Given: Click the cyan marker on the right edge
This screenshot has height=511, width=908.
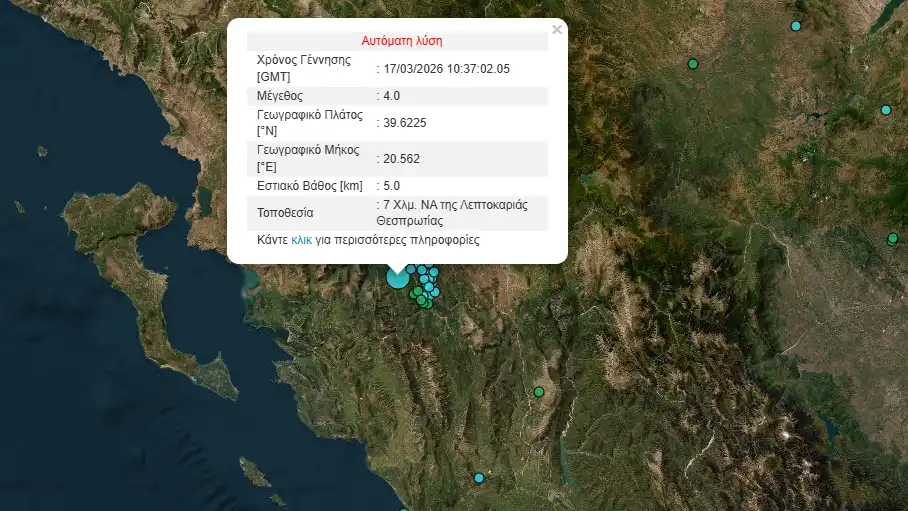Looking at the screenshot, I should [x=885, y=110].
